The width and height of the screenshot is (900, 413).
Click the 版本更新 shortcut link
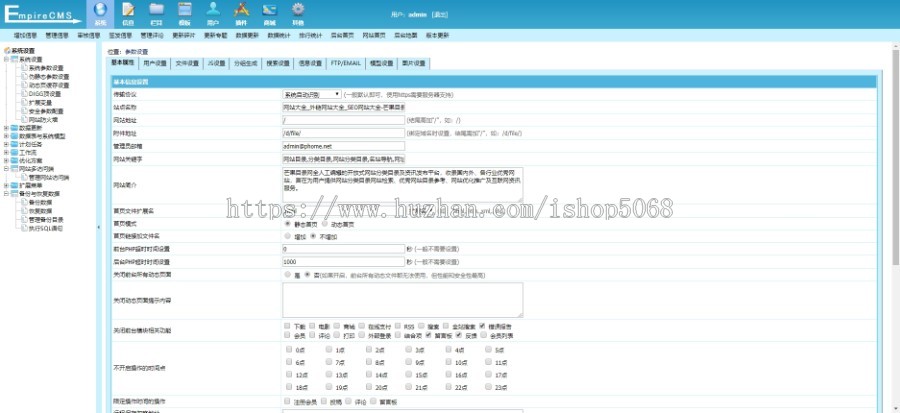point(437,36)
